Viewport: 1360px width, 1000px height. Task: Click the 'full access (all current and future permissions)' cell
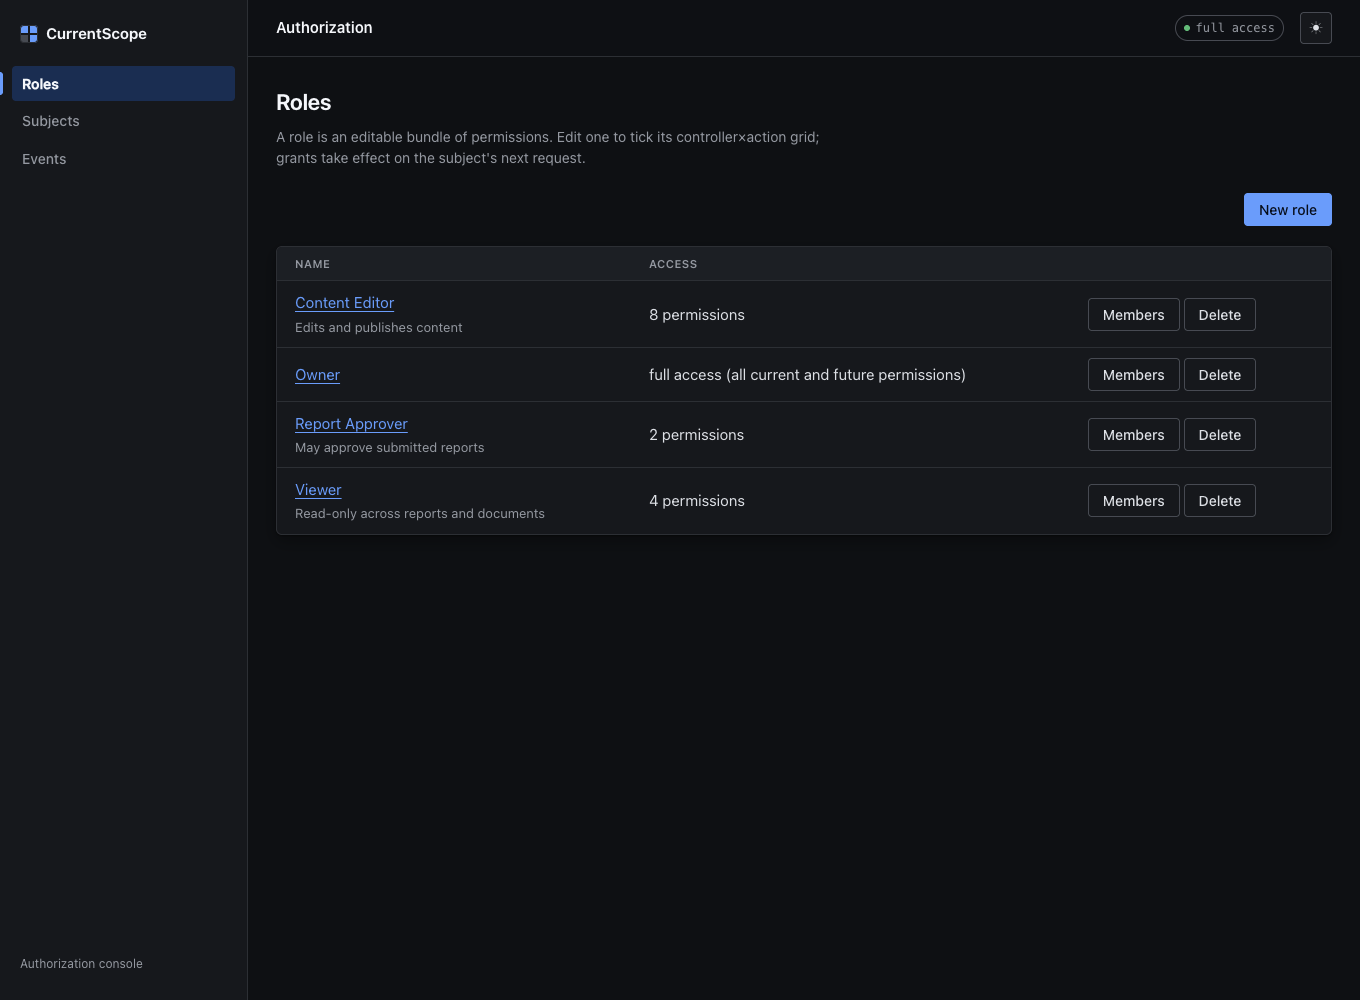[807, 375]
